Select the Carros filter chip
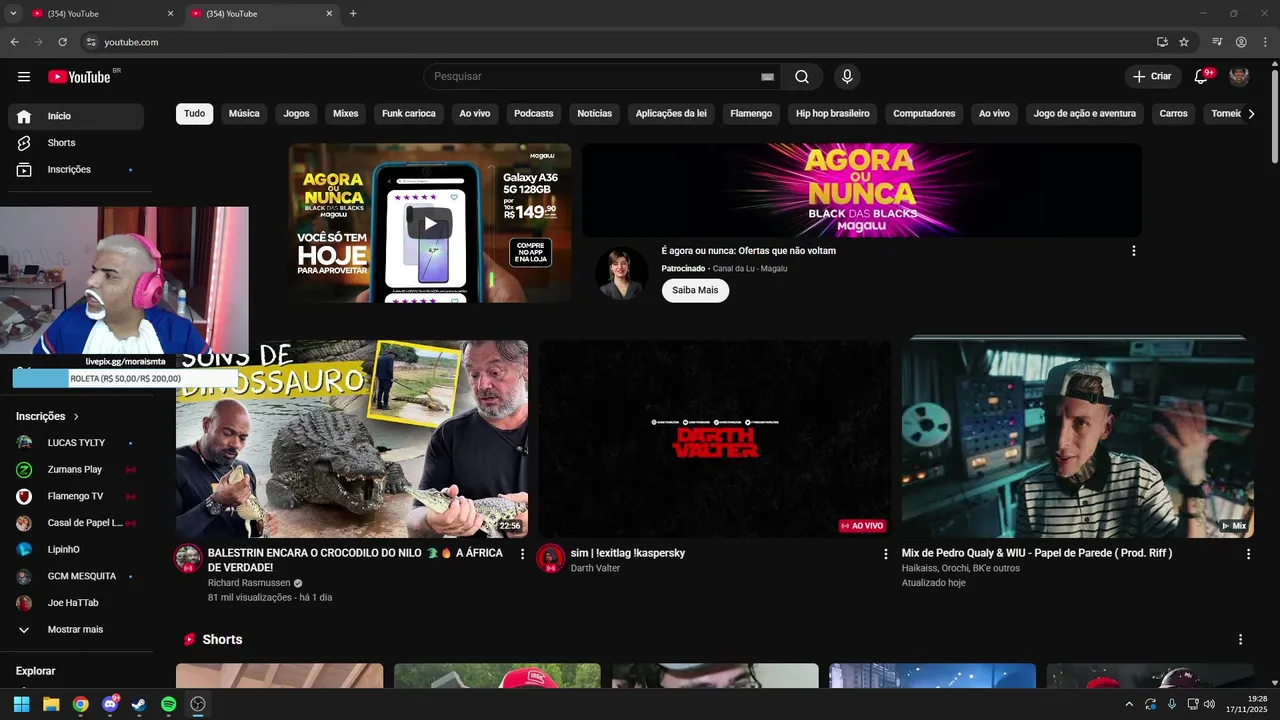 coord(1173,114)
